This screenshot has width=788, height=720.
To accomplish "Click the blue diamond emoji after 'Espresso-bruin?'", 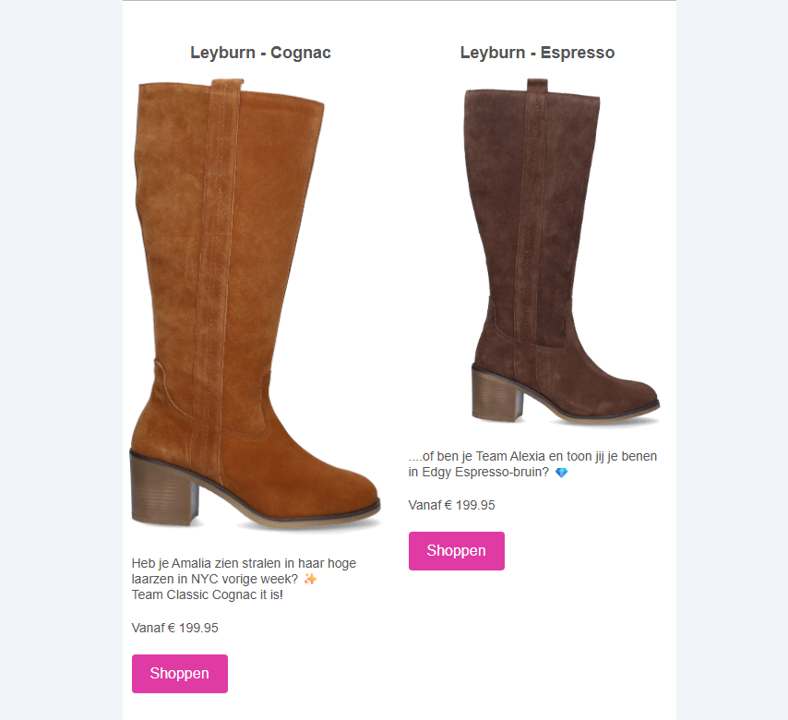I will click(561, 472).
